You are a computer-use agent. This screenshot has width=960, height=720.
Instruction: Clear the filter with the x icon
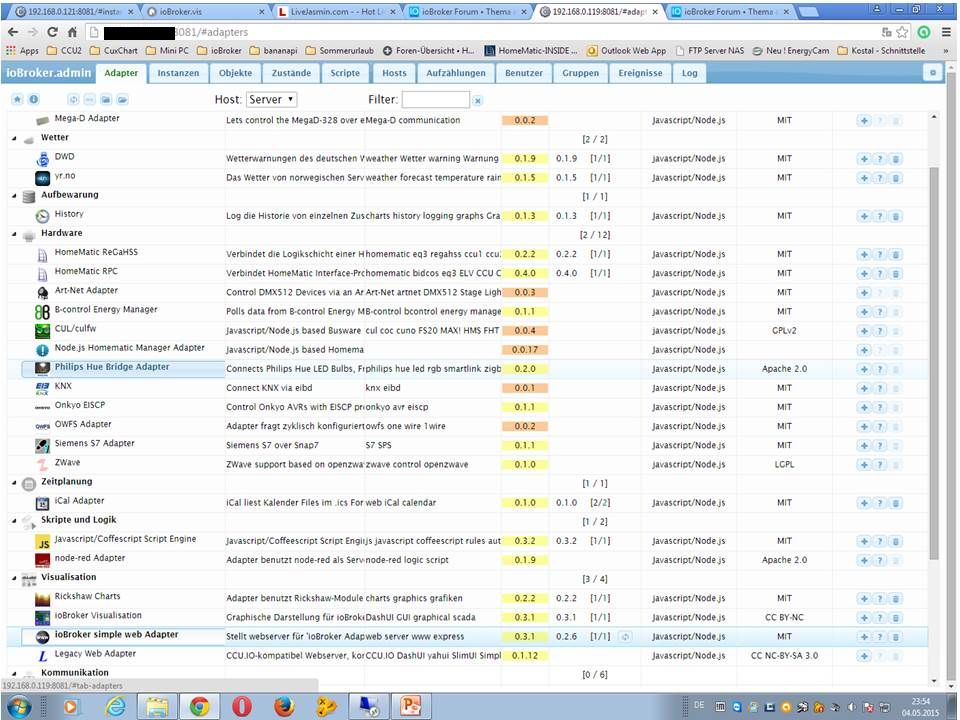(x=478, y=100)
